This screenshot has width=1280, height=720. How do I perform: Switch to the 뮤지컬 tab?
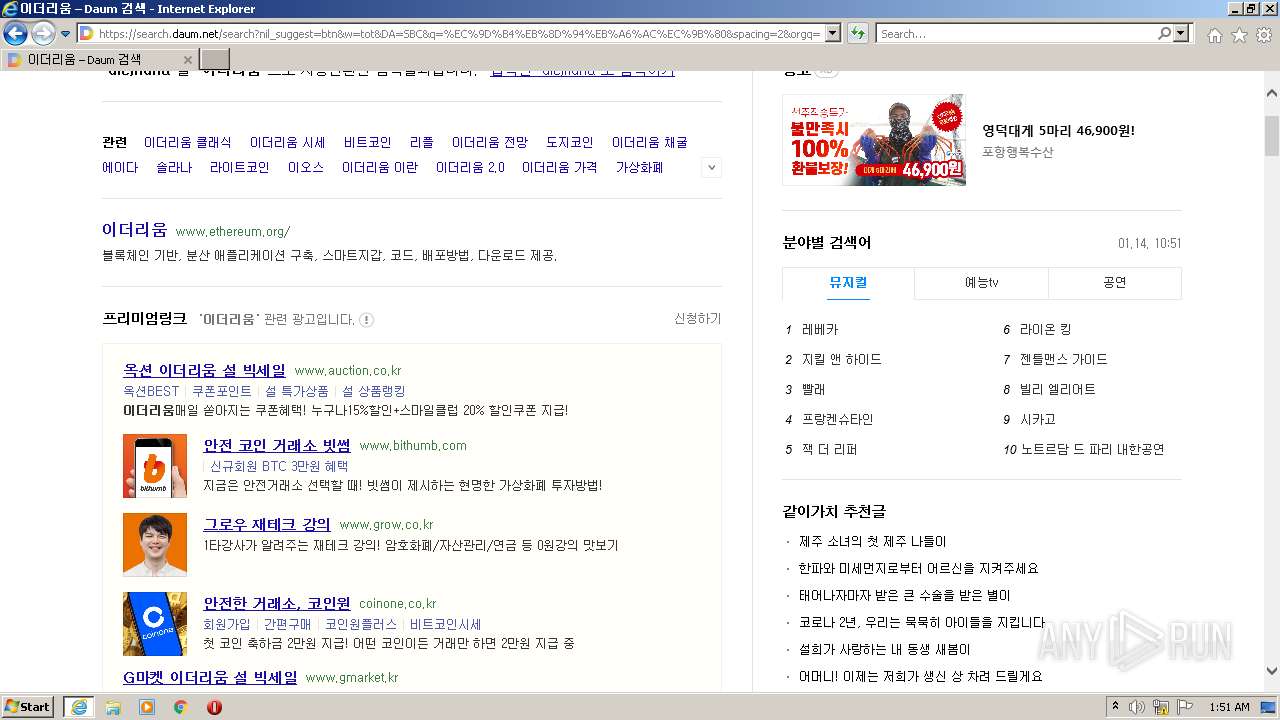(x=848, y=283)
